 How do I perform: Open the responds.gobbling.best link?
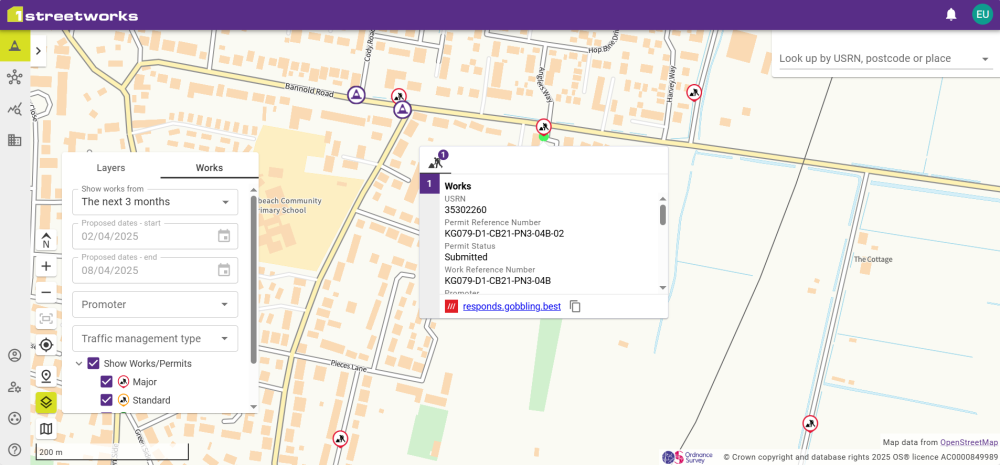(512, 306)
